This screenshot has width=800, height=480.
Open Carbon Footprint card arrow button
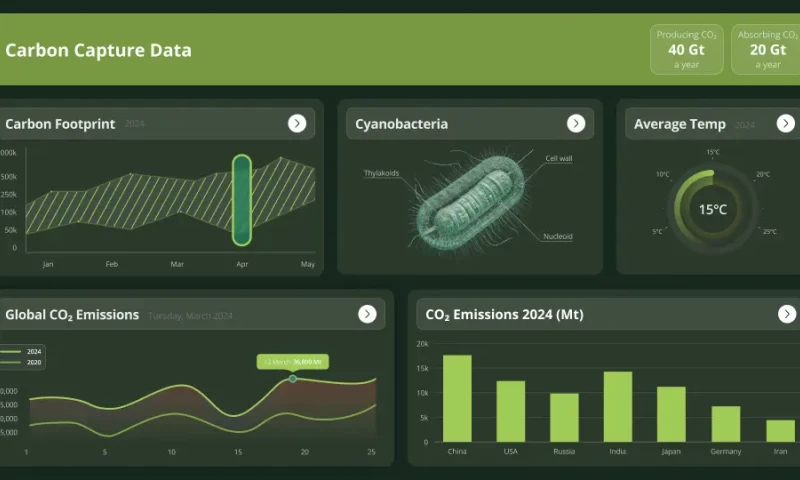(x=297, y=123)
